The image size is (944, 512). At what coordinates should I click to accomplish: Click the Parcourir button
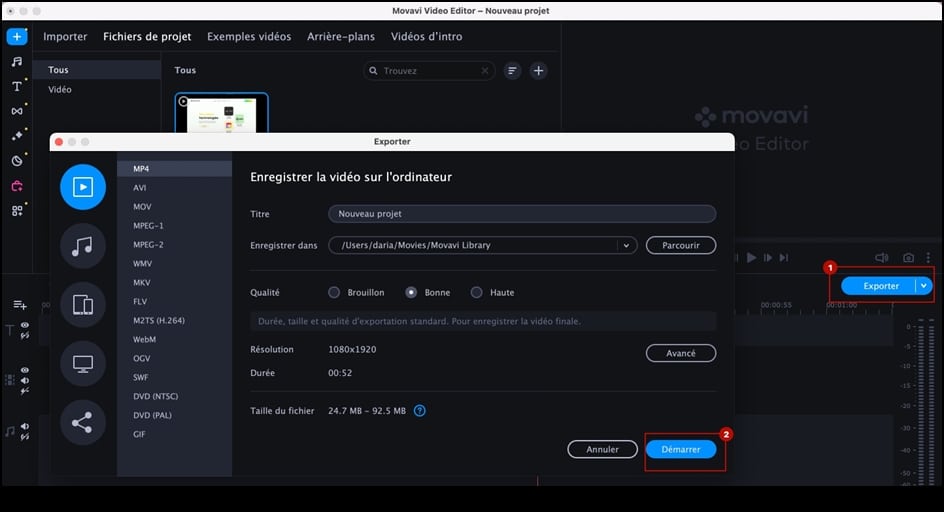coord(680,245)
